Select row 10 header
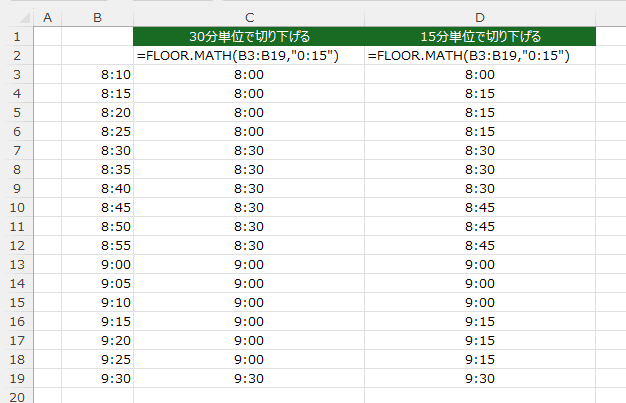 (17, 208)
